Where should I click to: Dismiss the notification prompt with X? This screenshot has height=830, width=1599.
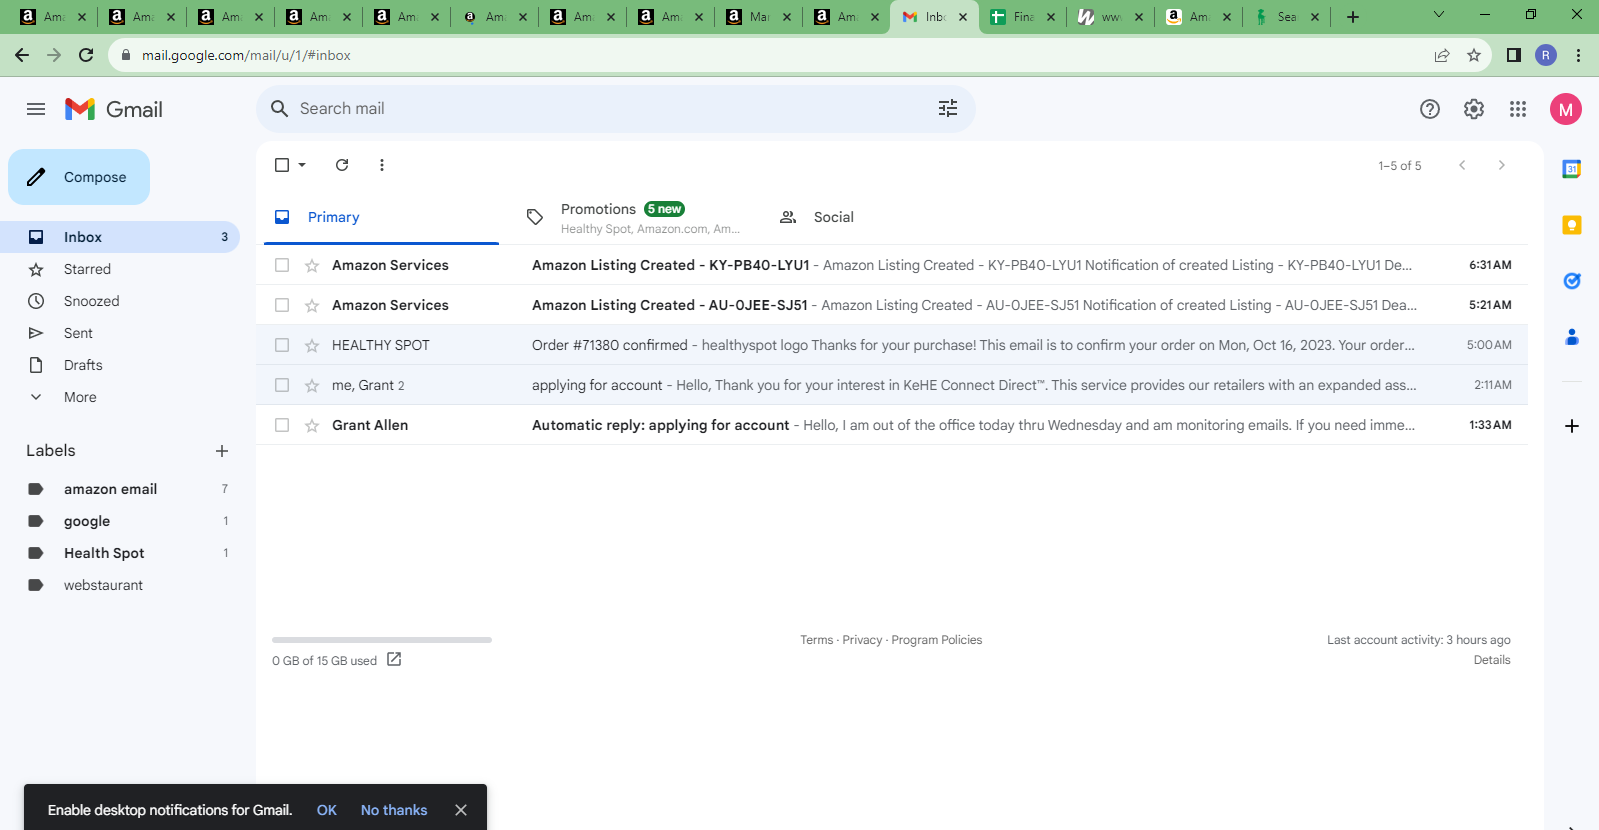pos(461,810)
